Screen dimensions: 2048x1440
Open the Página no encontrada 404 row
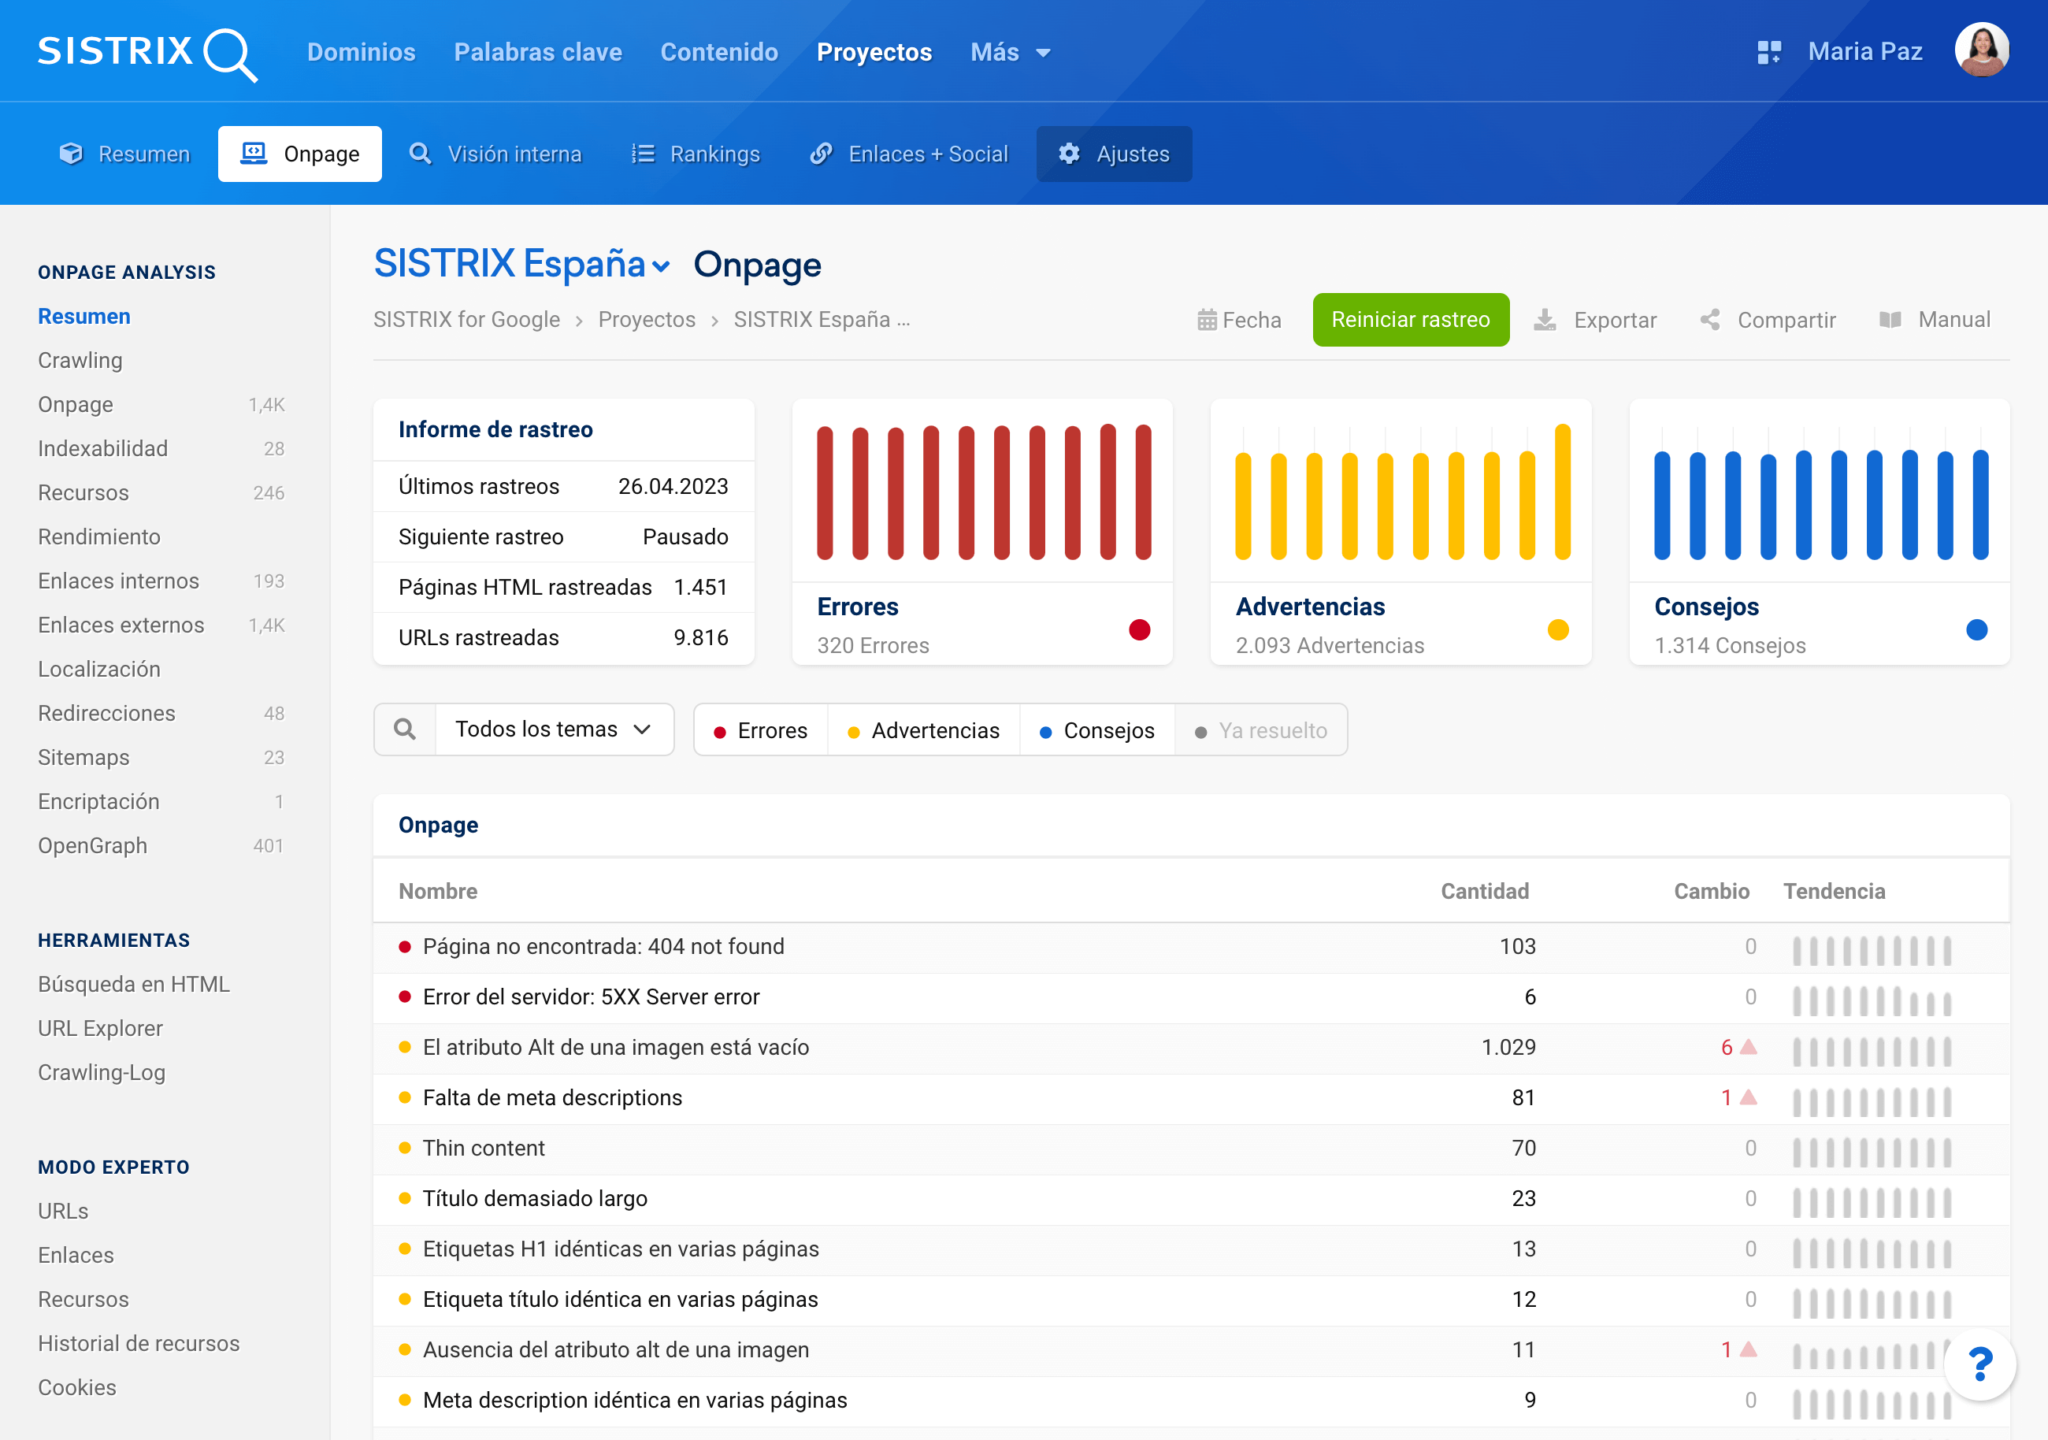[x=1191, y=946]
